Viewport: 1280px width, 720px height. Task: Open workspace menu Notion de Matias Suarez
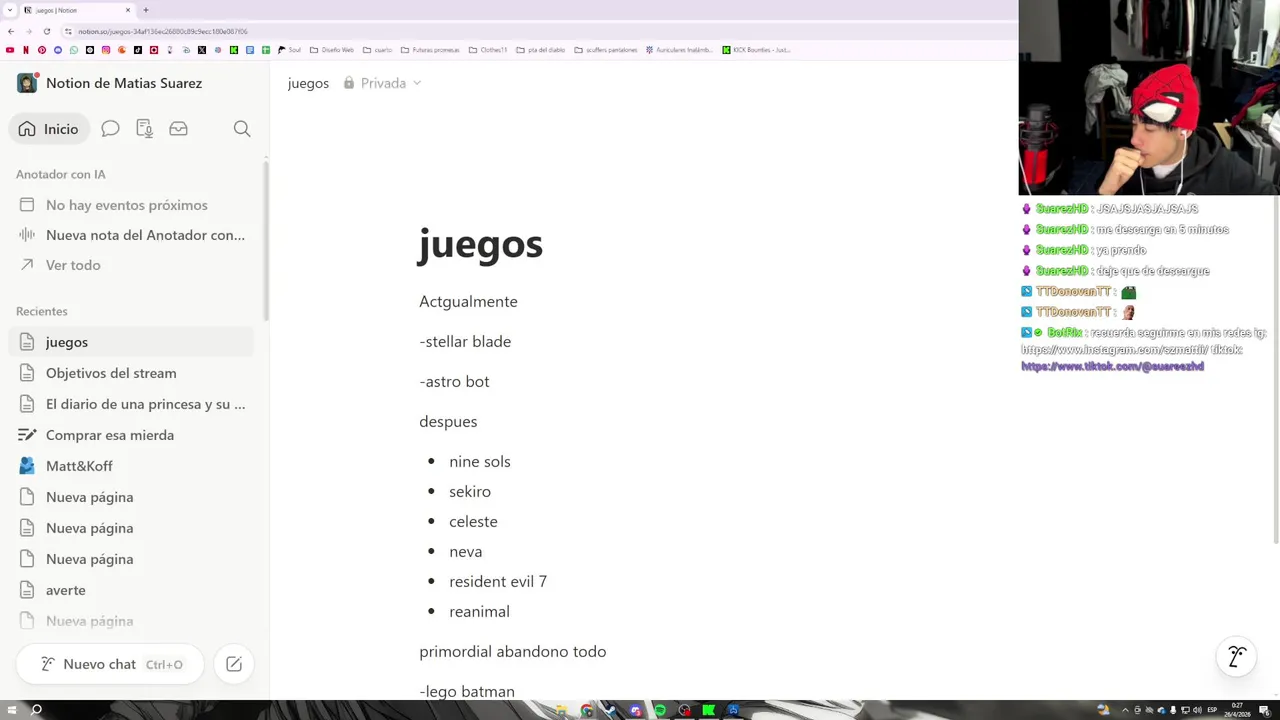(x=124, y=83)
